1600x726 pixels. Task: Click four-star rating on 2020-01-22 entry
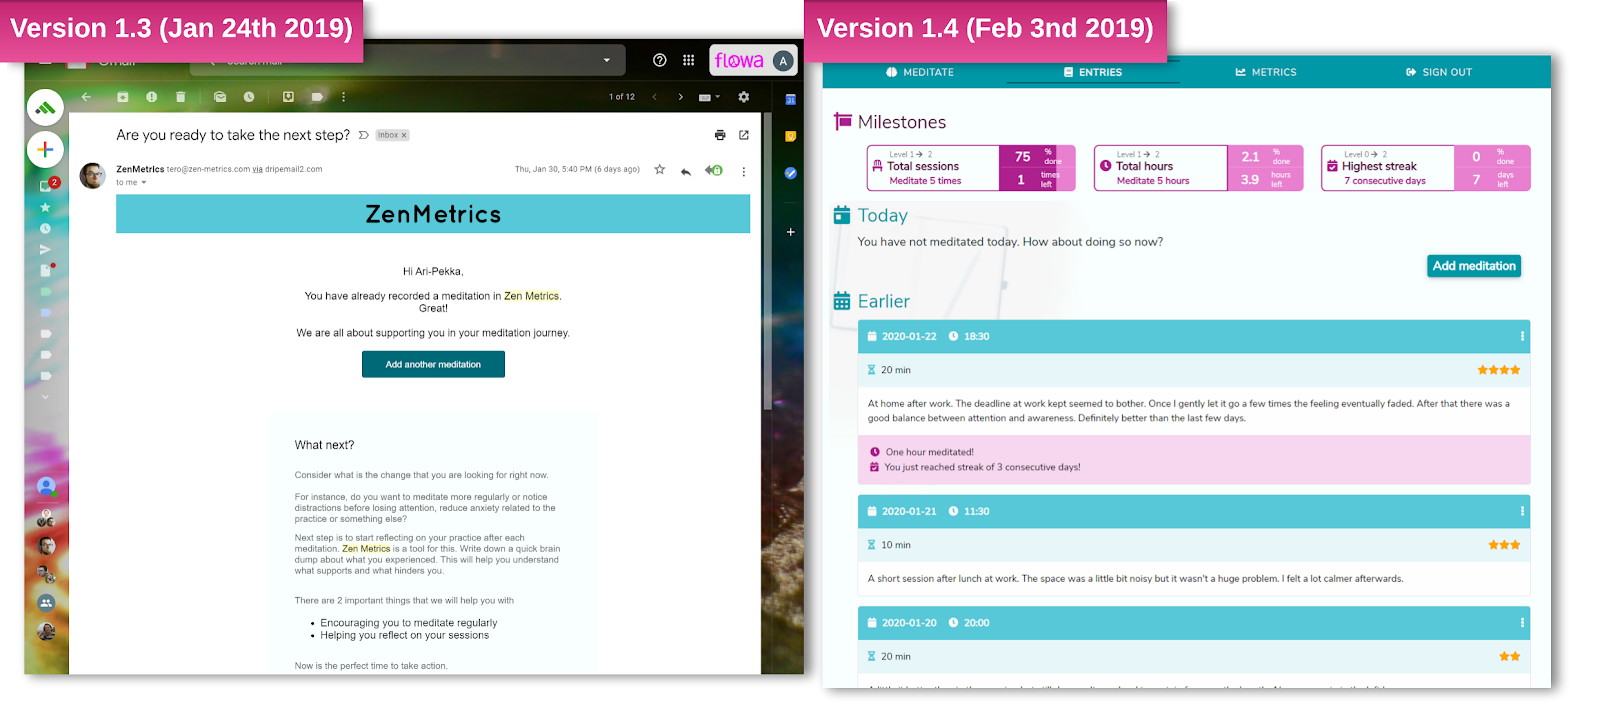pyautogui.click(x=1498, y=370)
